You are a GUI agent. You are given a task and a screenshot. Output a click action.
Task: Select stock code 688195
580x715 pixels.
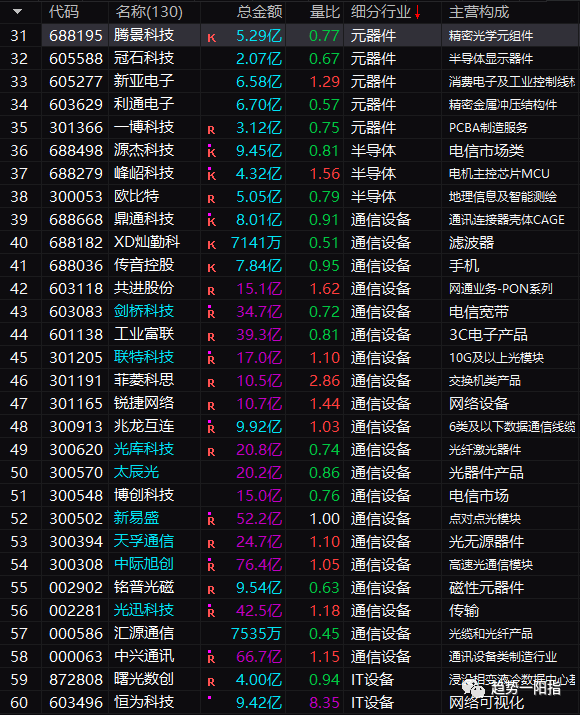[76, 36]
